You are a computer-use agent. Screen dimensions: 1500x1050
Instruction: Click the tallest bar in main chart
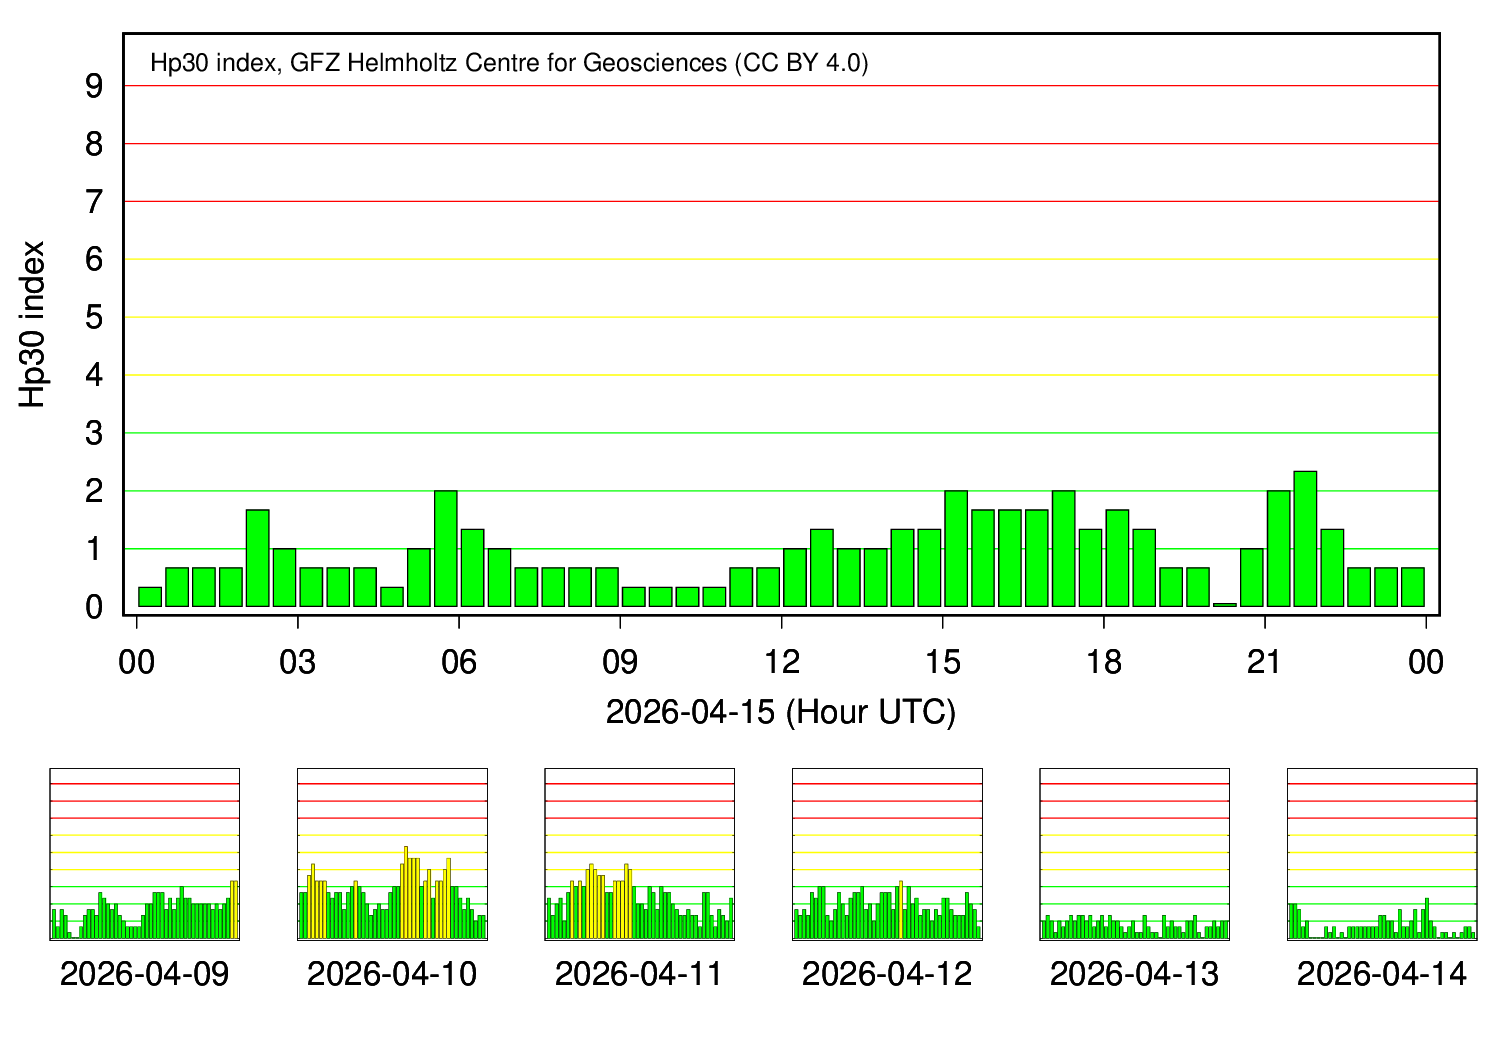(x=1305, y=539)
